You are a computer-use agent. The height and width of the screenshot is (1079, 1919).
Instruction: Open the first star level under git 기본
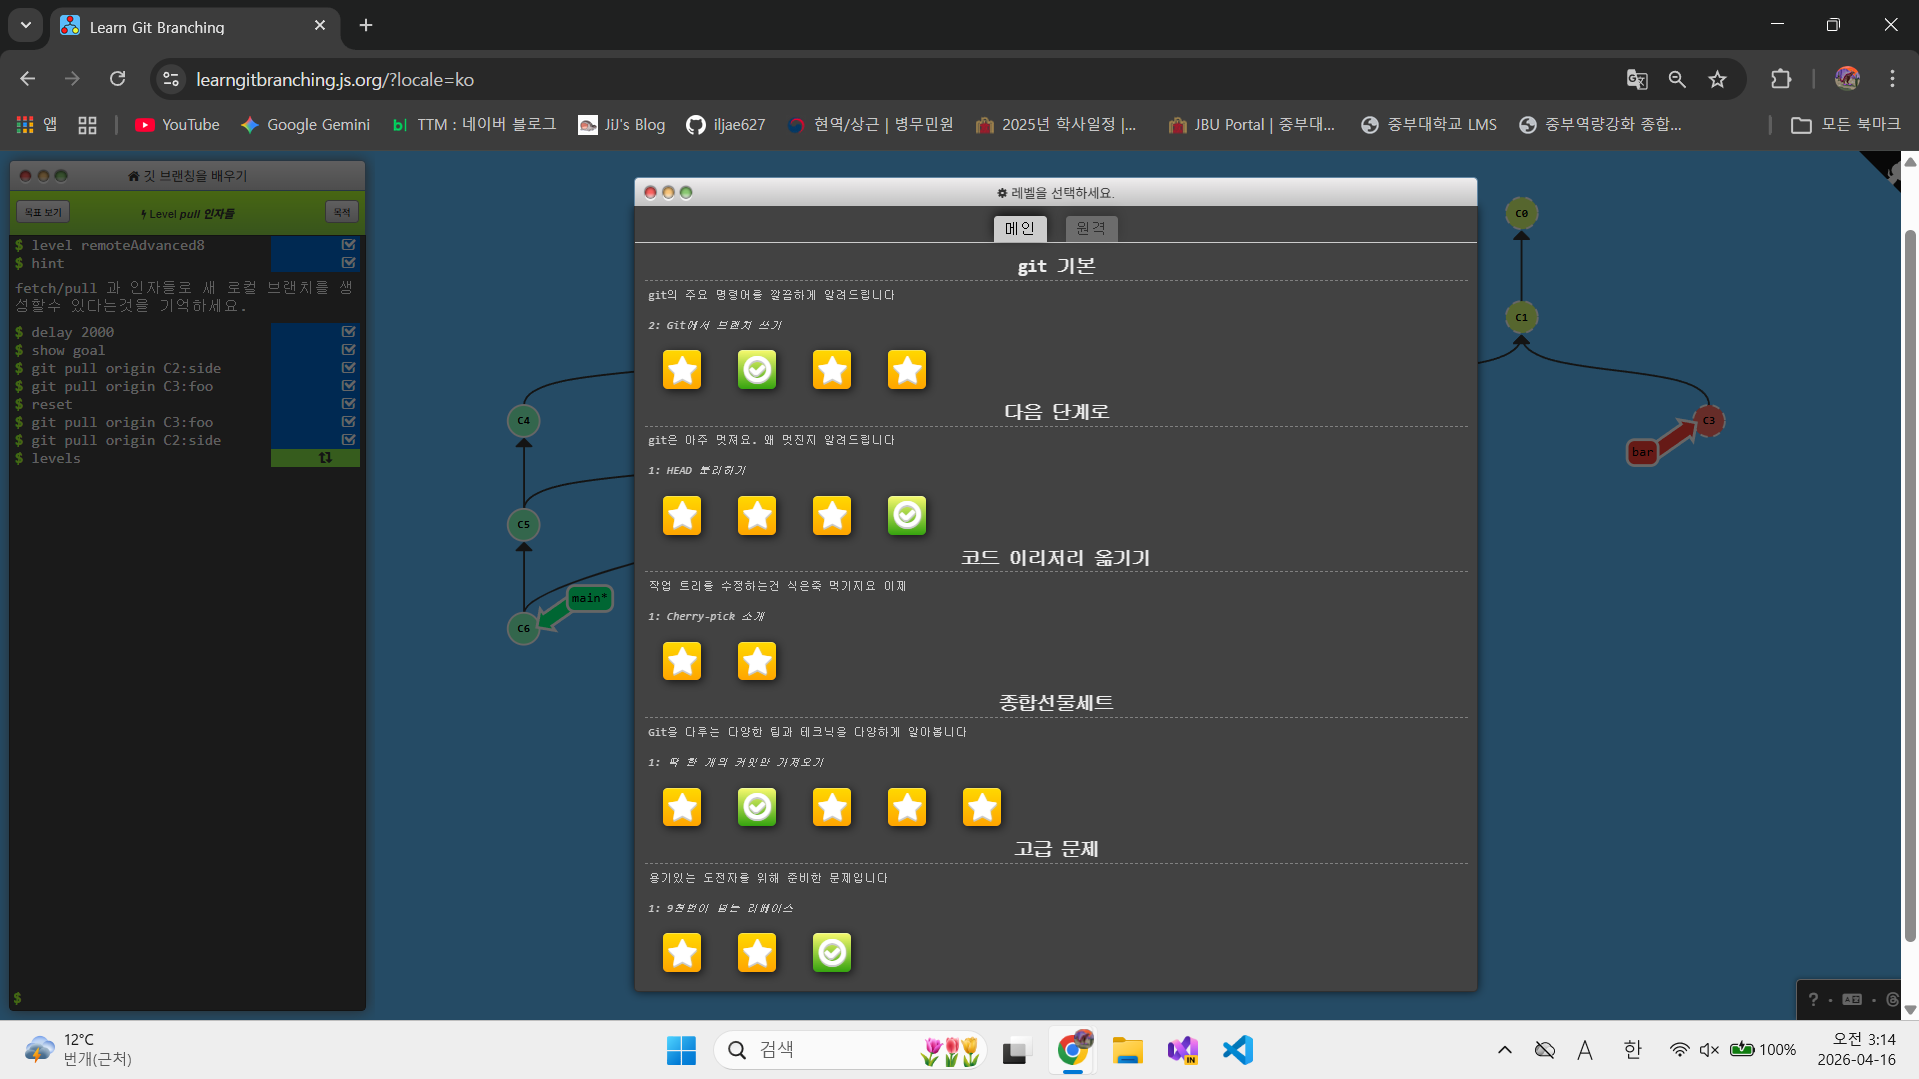coord(682,370)
